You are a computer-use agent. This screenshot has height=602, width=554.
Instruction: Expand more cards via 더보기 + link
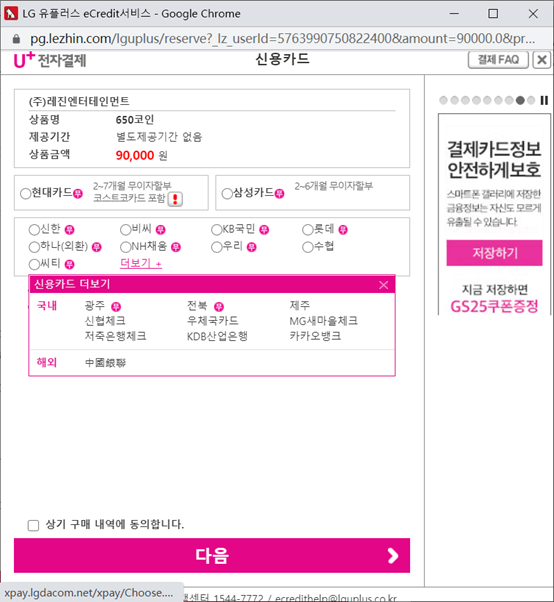pyautogui.click(x=141, y=263)
